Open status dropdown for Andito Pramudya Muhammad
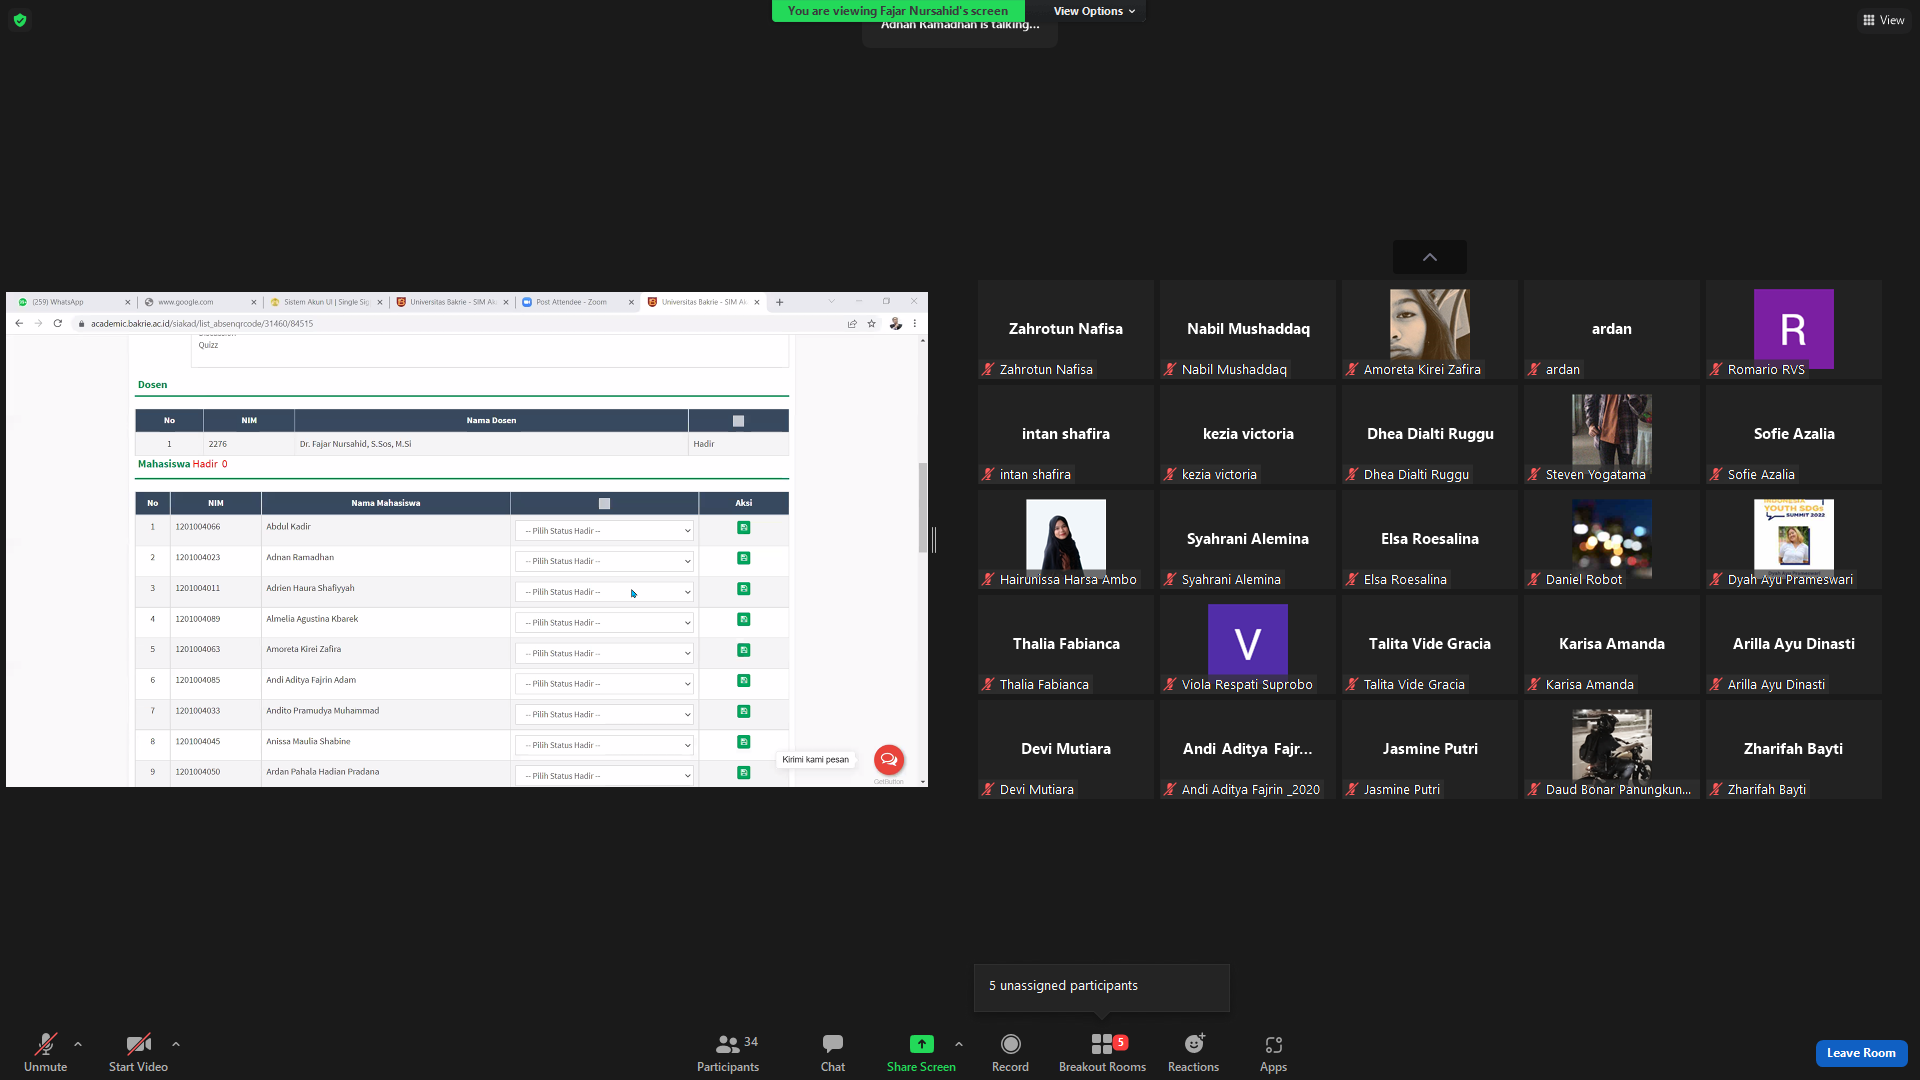The image size is (1920, 1080). [605, 715]
